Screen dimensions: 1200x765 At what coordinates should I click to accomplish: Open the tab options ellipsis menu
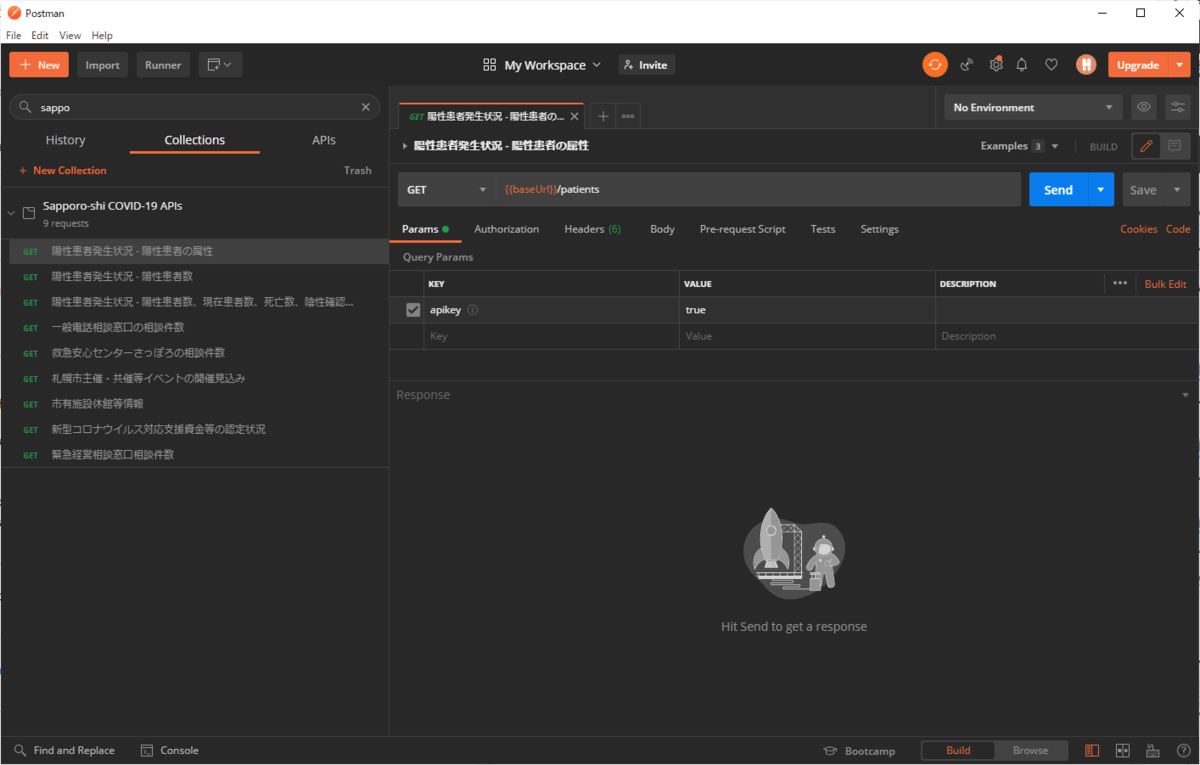coord(628,116)
